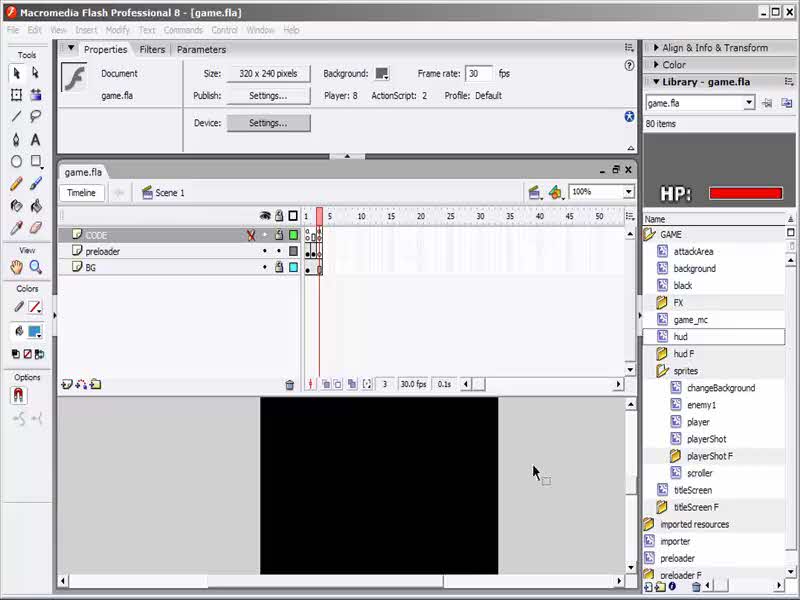Open the stage zoom 100% dropdown
This screenshot has height=600, width=800.
[x=628, y=192]
